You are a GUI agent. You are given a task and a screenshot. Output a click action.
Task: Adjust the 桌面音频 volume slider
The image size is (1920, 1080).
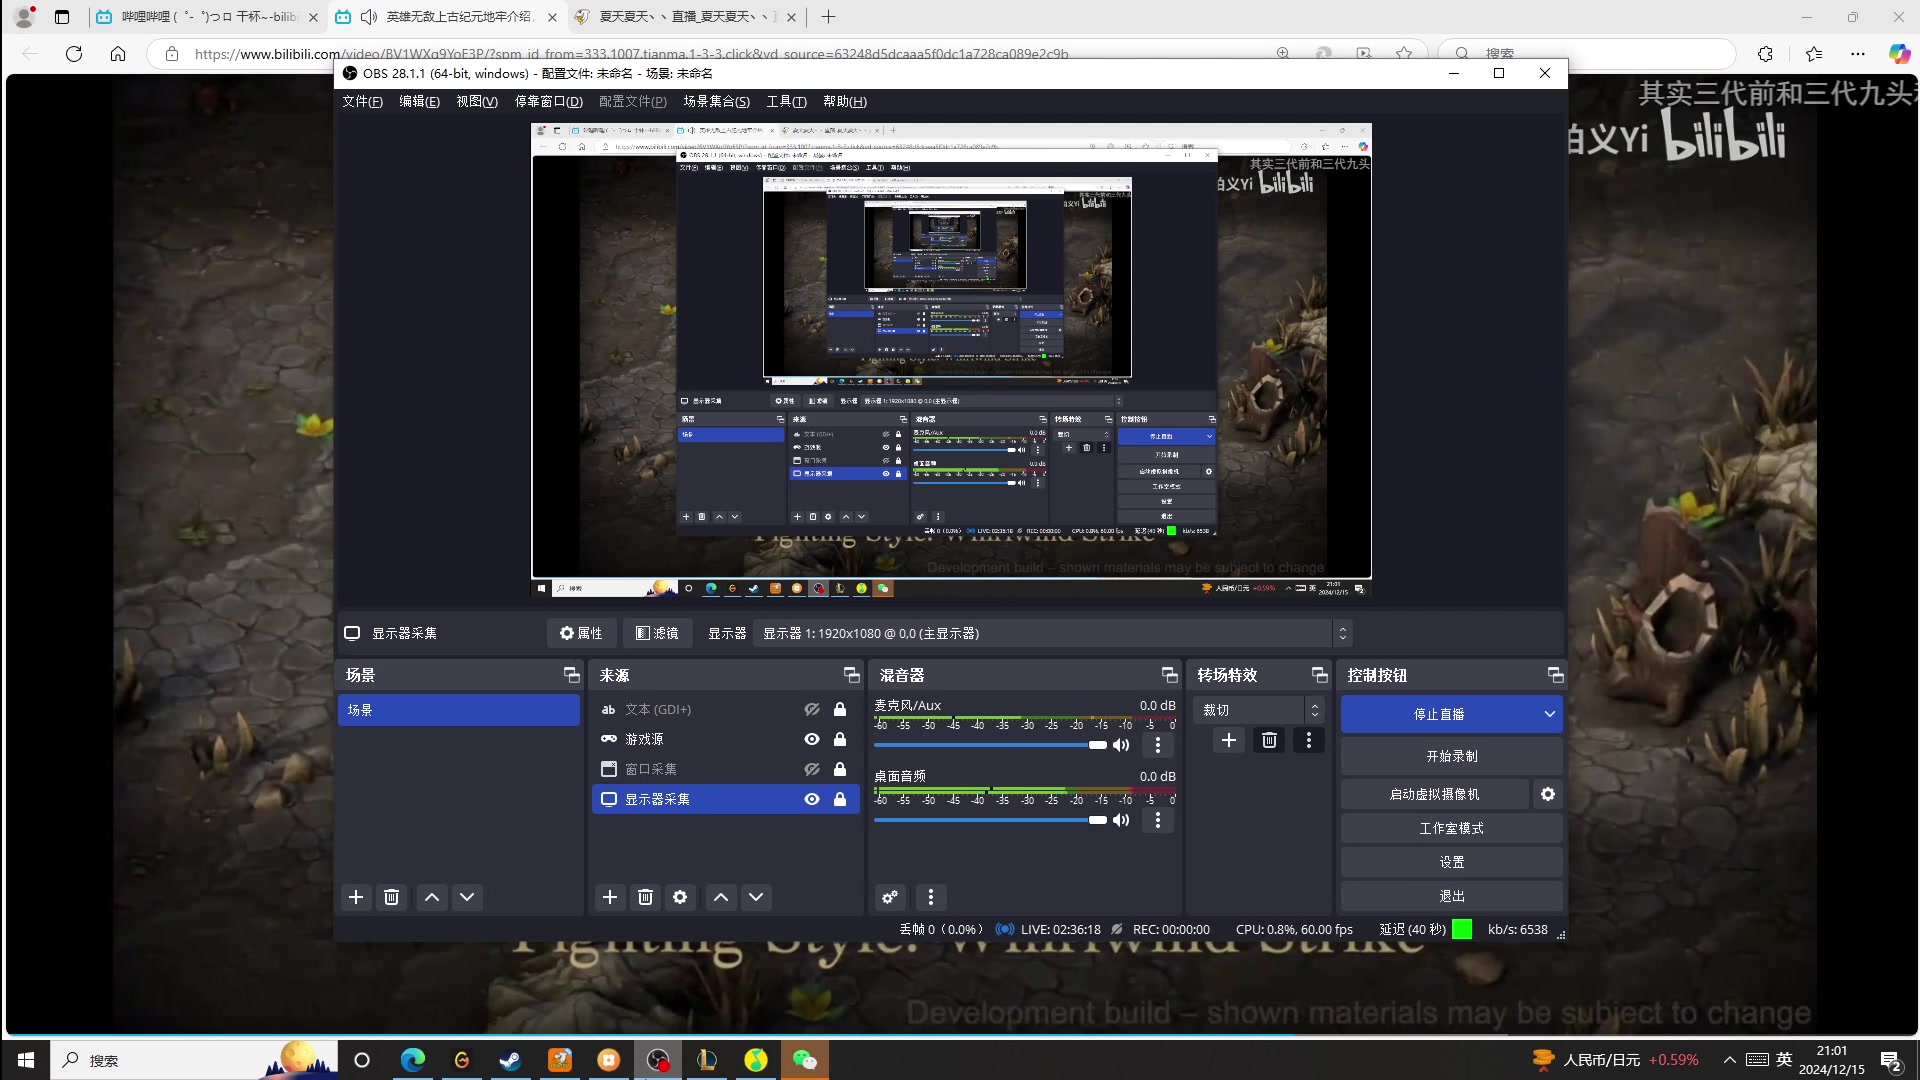[x=990, y=820]
